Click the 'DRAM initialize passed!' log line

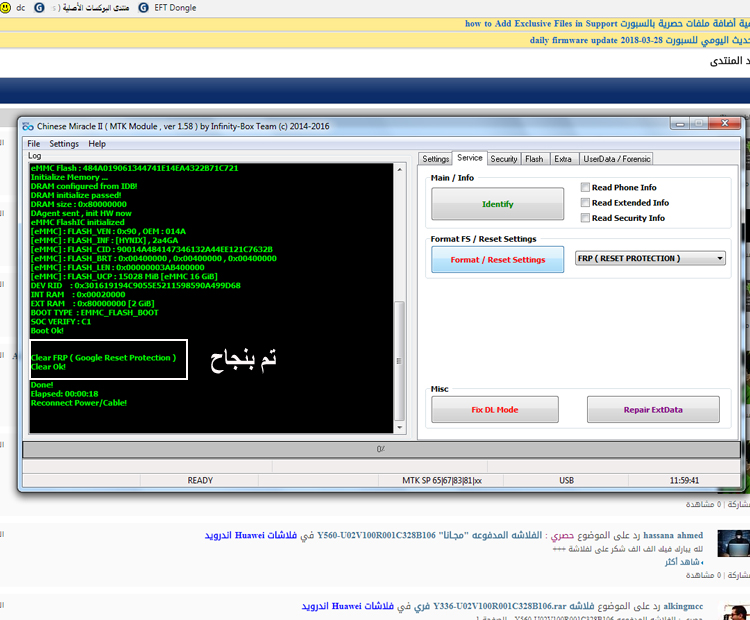tap(76, 195)
